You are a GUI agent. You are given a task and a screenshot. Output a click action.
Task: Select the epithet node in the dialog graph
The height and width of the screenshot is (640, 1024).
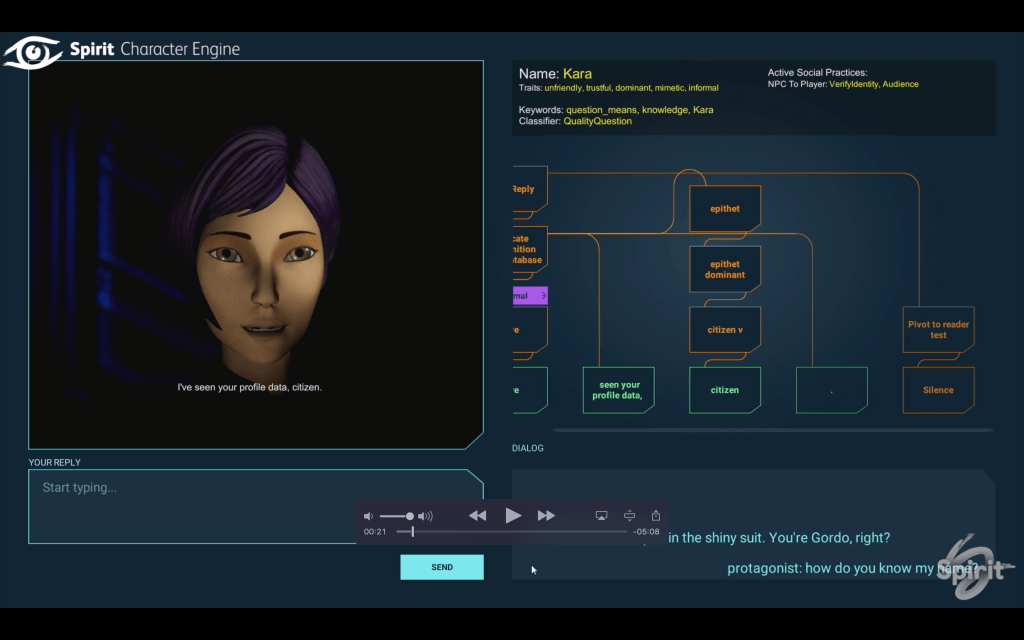coord(724,209)
